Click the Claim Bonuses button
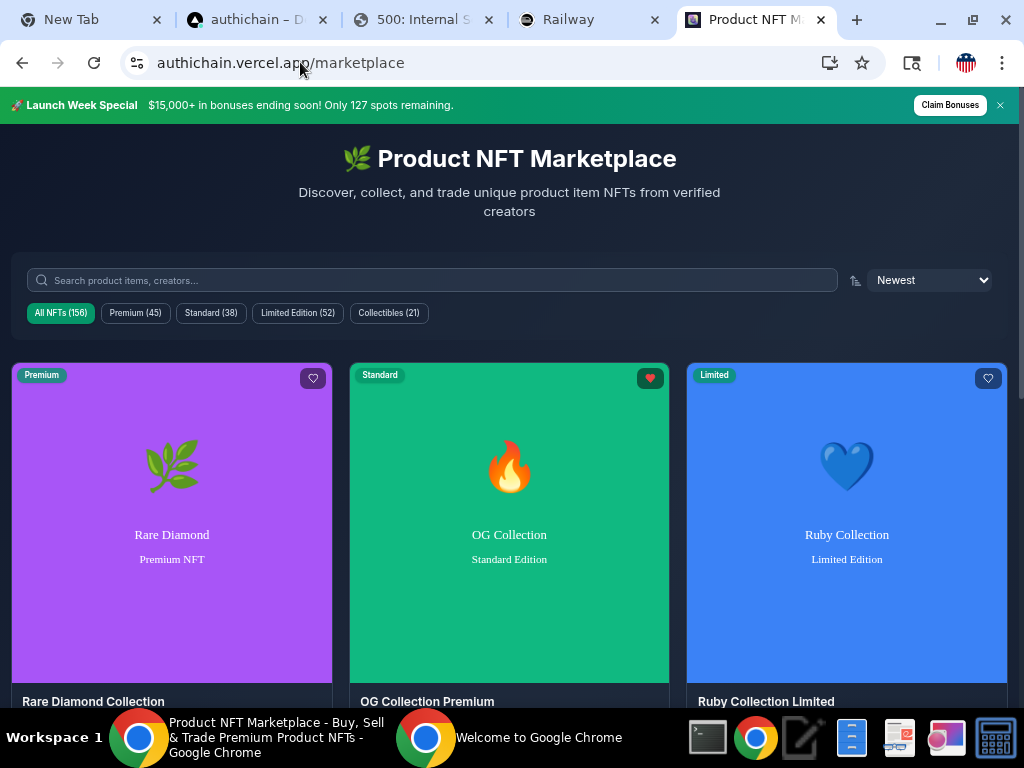This screenshot has height=768, width=1024. 950,105
